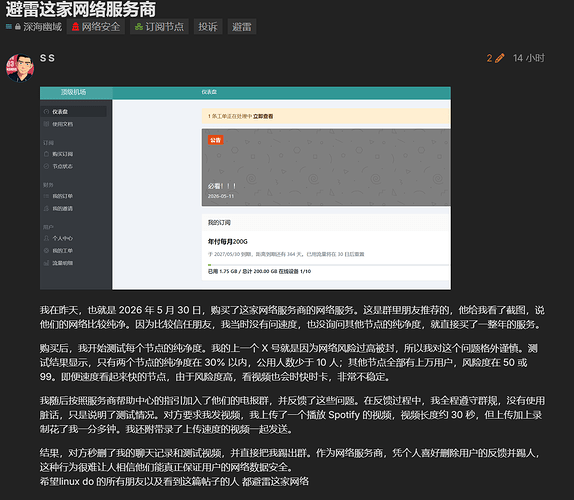The image size is (574, 500).
Task: Open the 投诉 tag
Action: (x=208, y=27)
